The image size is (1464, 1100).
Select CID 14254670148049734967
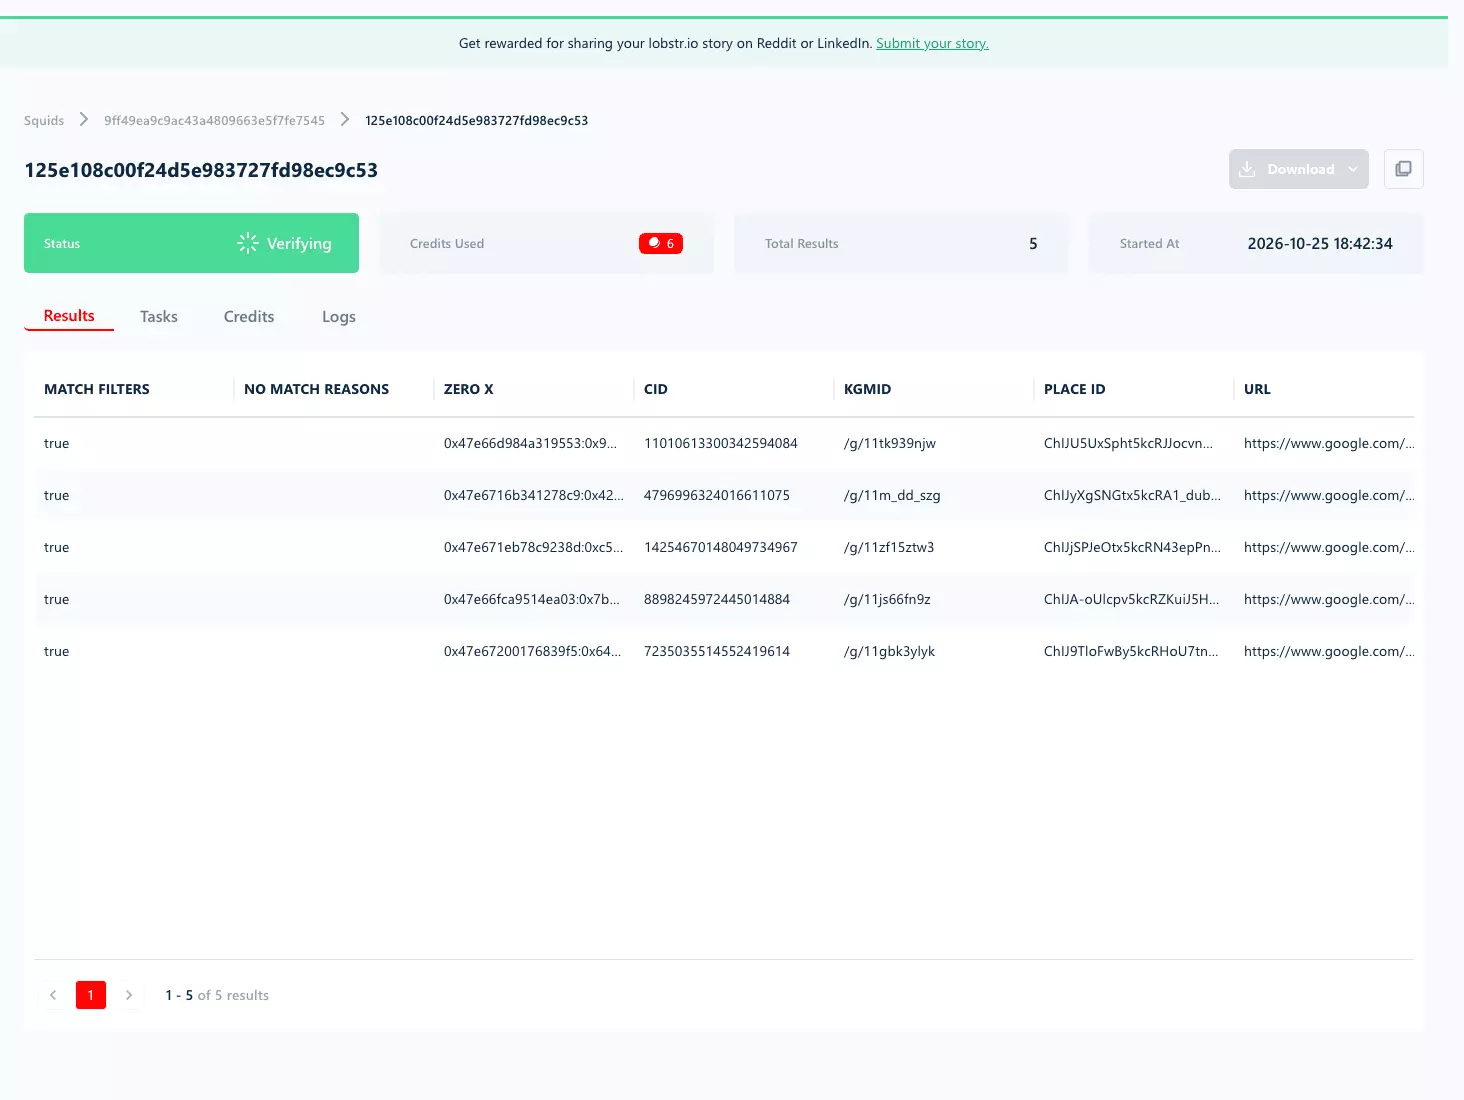(721, 547)
